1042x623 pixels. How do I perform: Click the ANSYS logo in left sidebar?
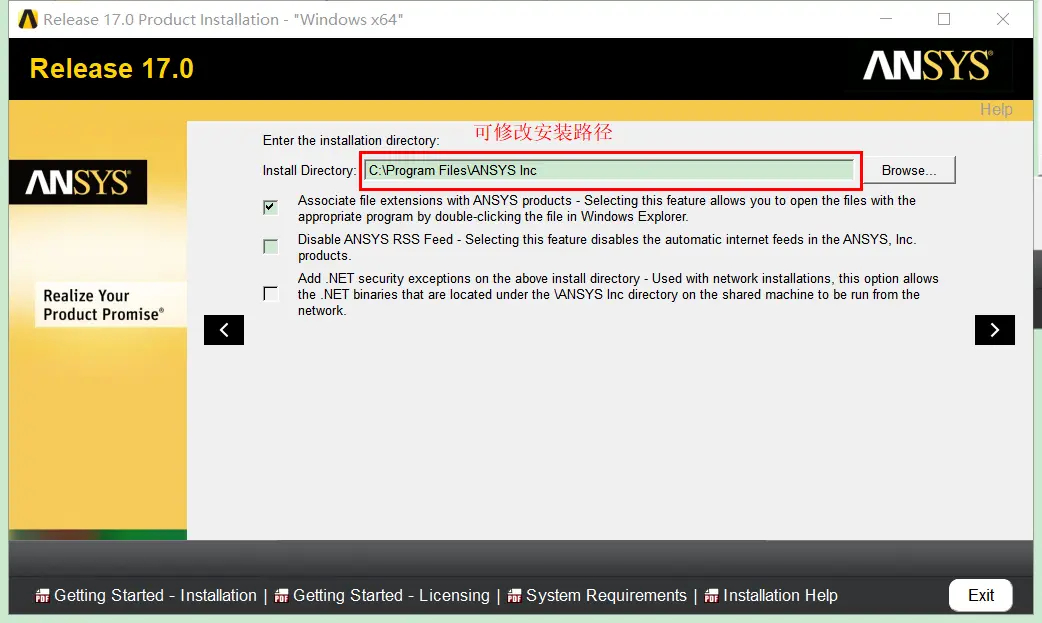(78, 182)
